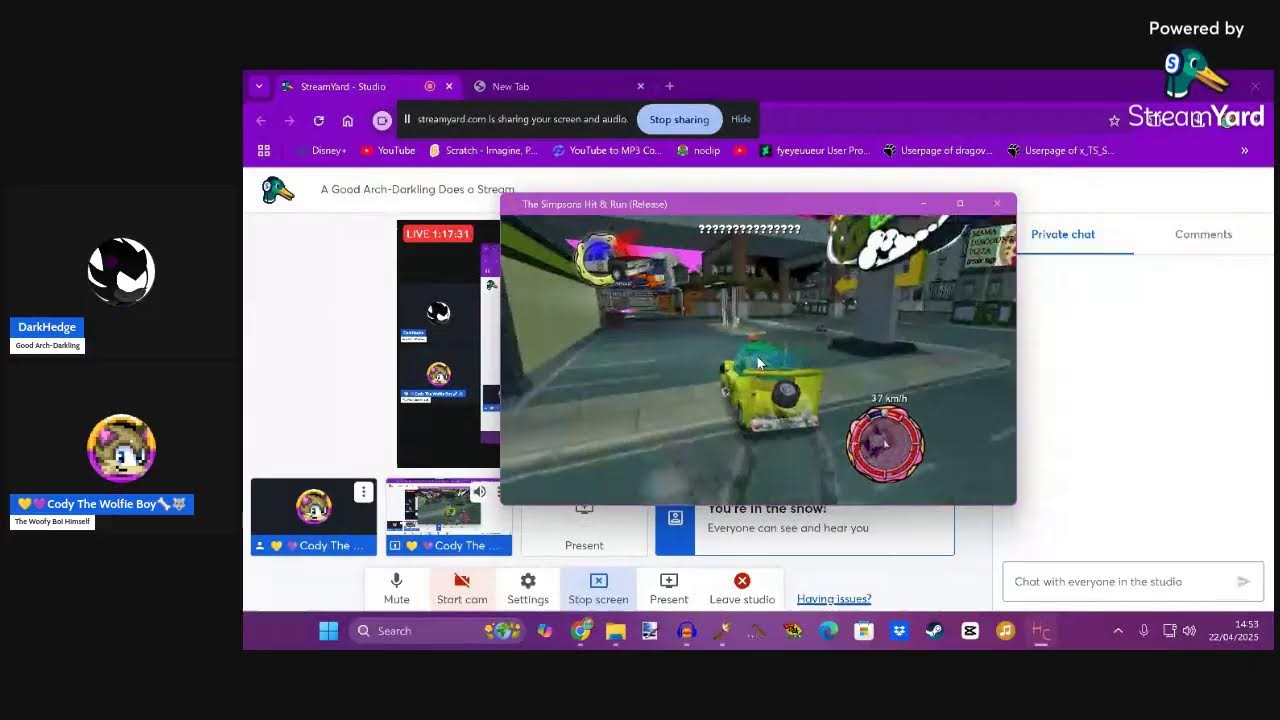Open the music note app in taskbar

pyautogui.click(x=1005, y=631)
